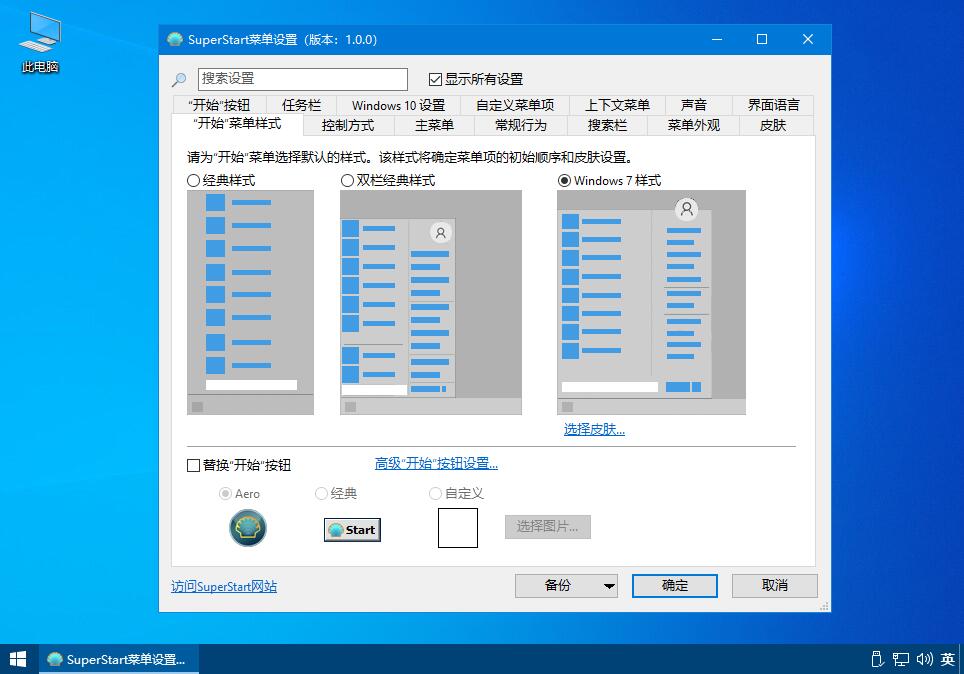
Task: Uncheck the 显示所有设置 checkbox
Action: point(435,79)
